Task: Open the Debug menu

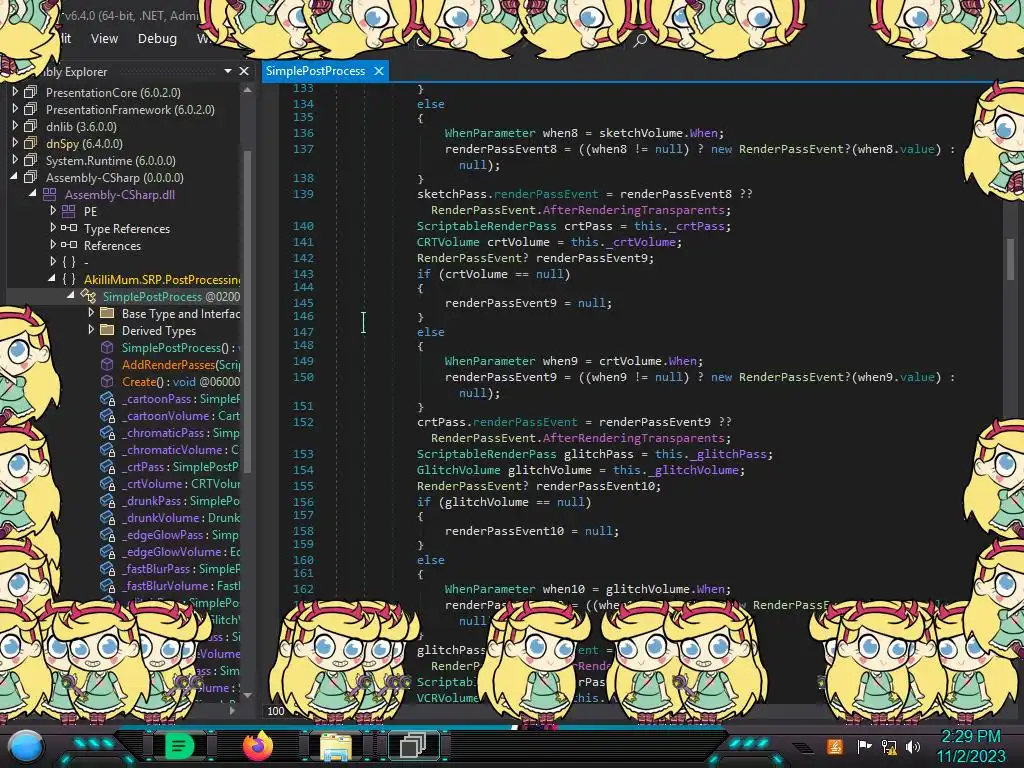Action: (157, 39)
